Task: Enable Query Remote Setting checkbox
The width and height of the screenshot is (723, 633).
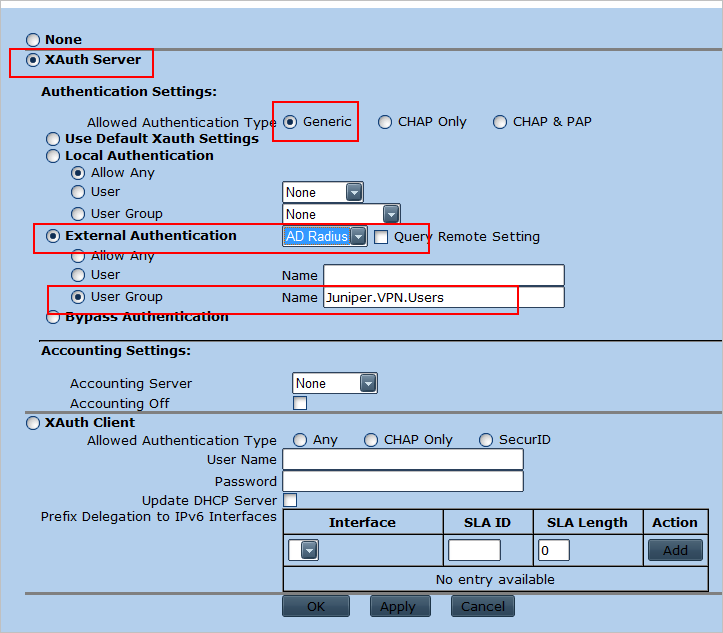Action: tap(381, 237)
